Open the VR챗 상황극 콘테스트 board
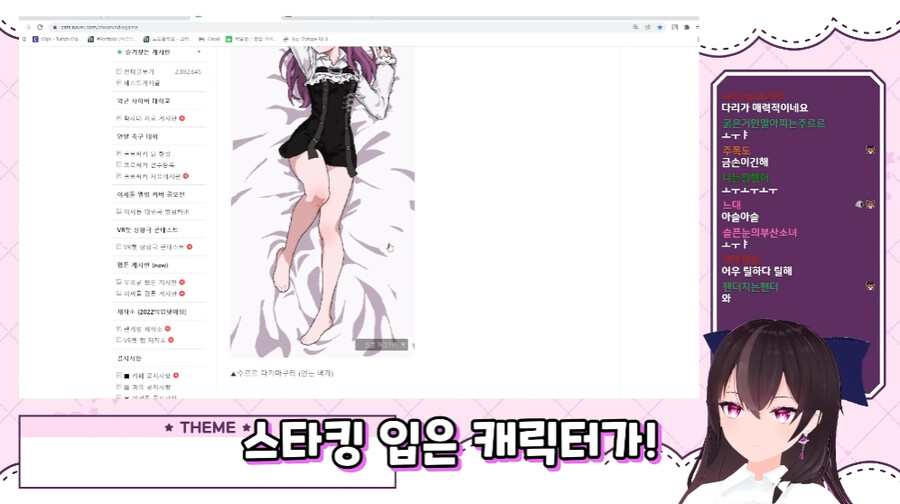This screenshot has width=900, height=504. coord(154,246)
